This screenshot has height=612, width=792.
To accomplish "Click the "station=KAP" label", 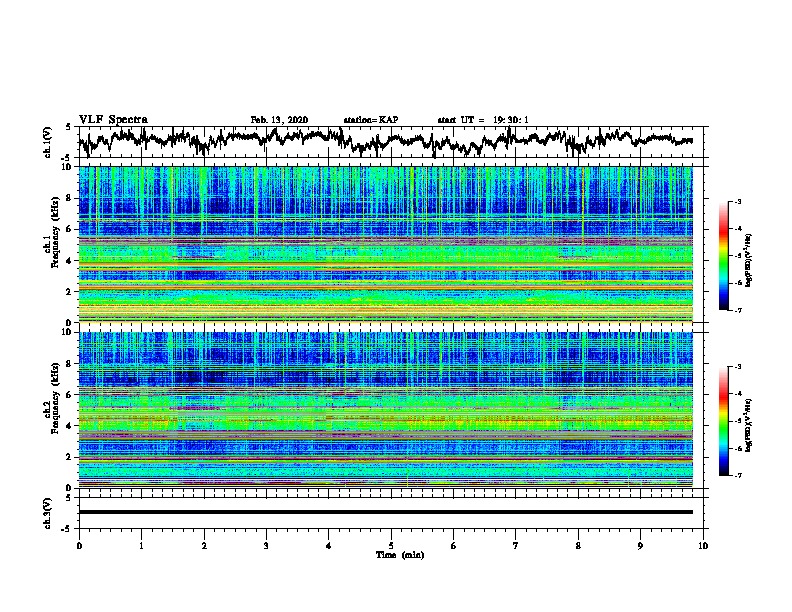I will click(x=371, y=120).
